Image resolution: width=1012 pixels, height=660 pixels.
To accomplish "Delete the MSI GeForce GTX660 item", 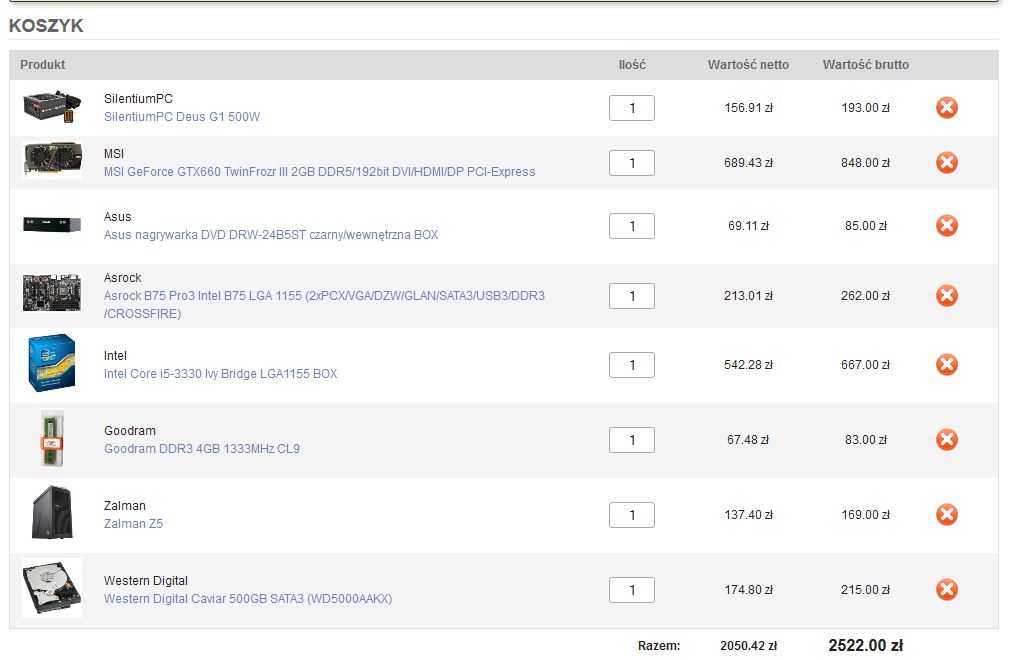I will point(946,163).
